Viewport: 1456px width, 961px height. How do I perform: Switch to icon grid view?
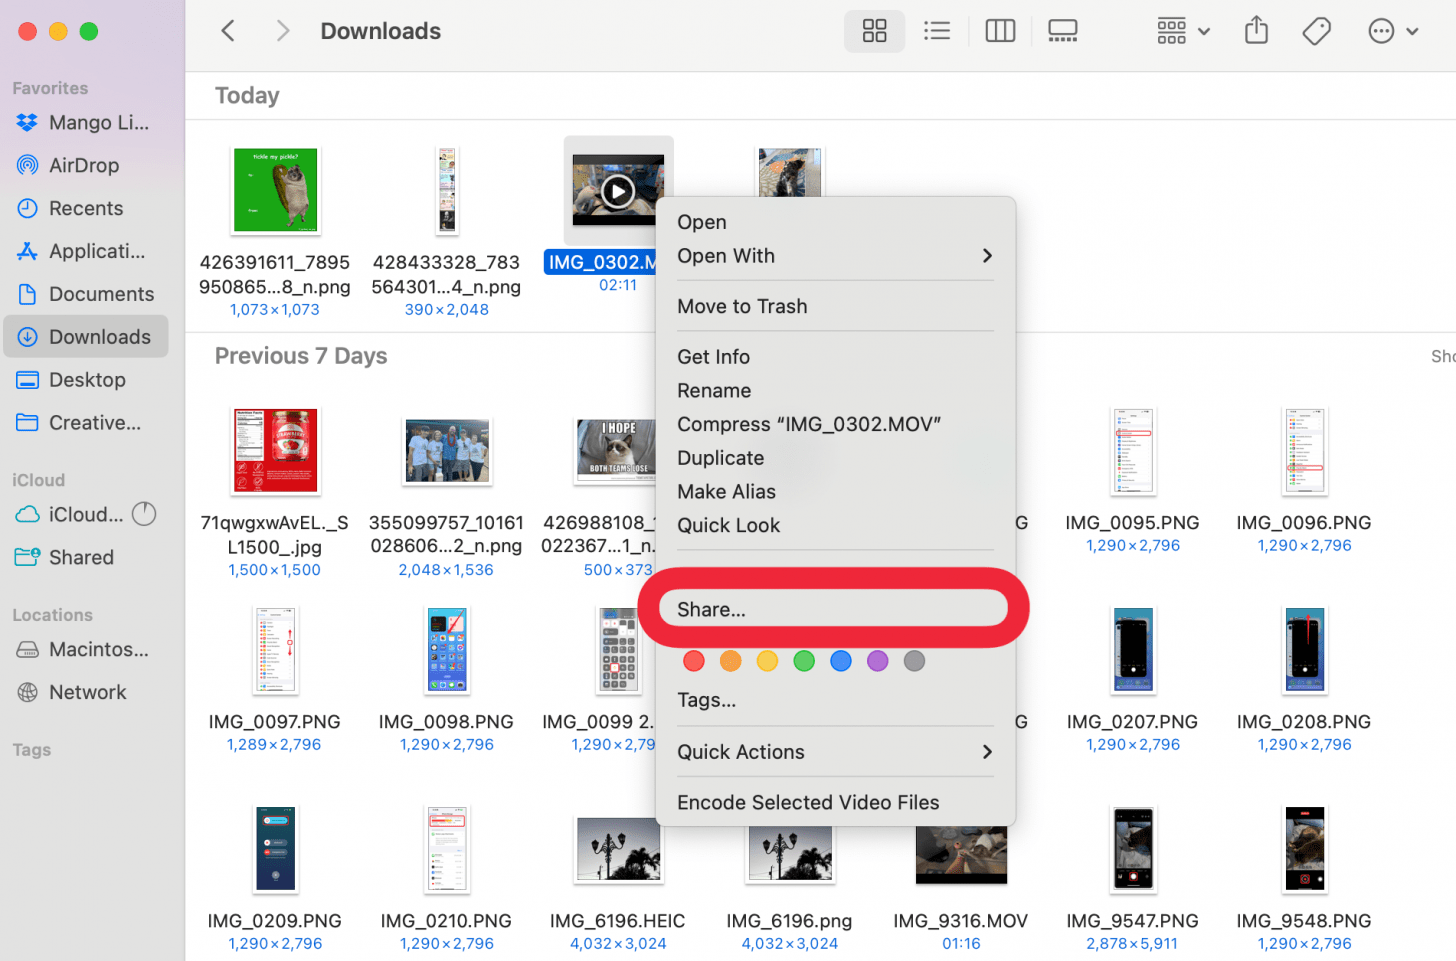coord(874,31)
